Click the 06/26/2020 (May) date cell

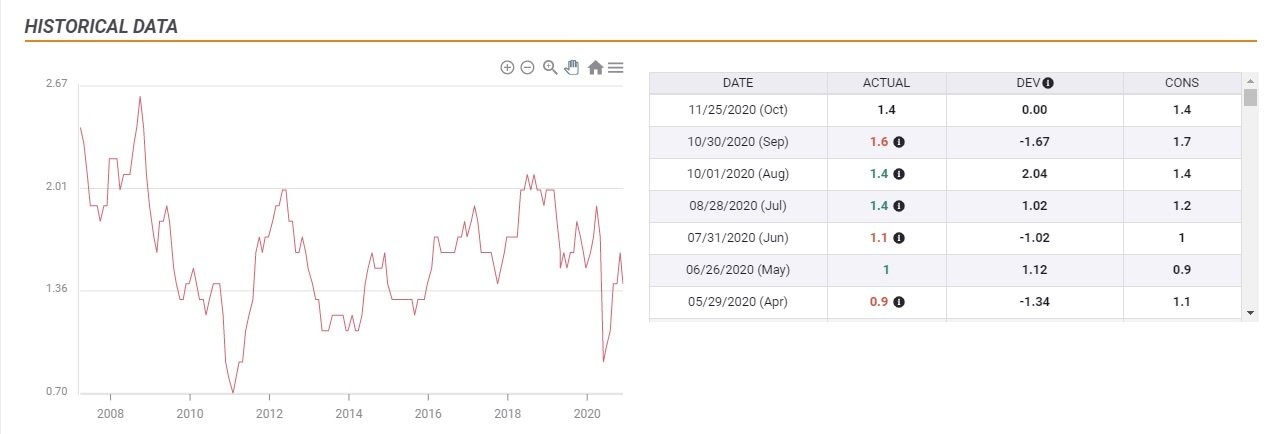(738, 270)
